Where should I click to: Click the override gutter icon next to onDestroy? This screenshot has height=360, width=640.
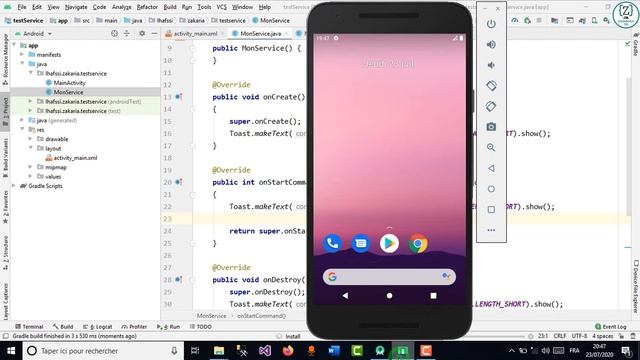178,280
